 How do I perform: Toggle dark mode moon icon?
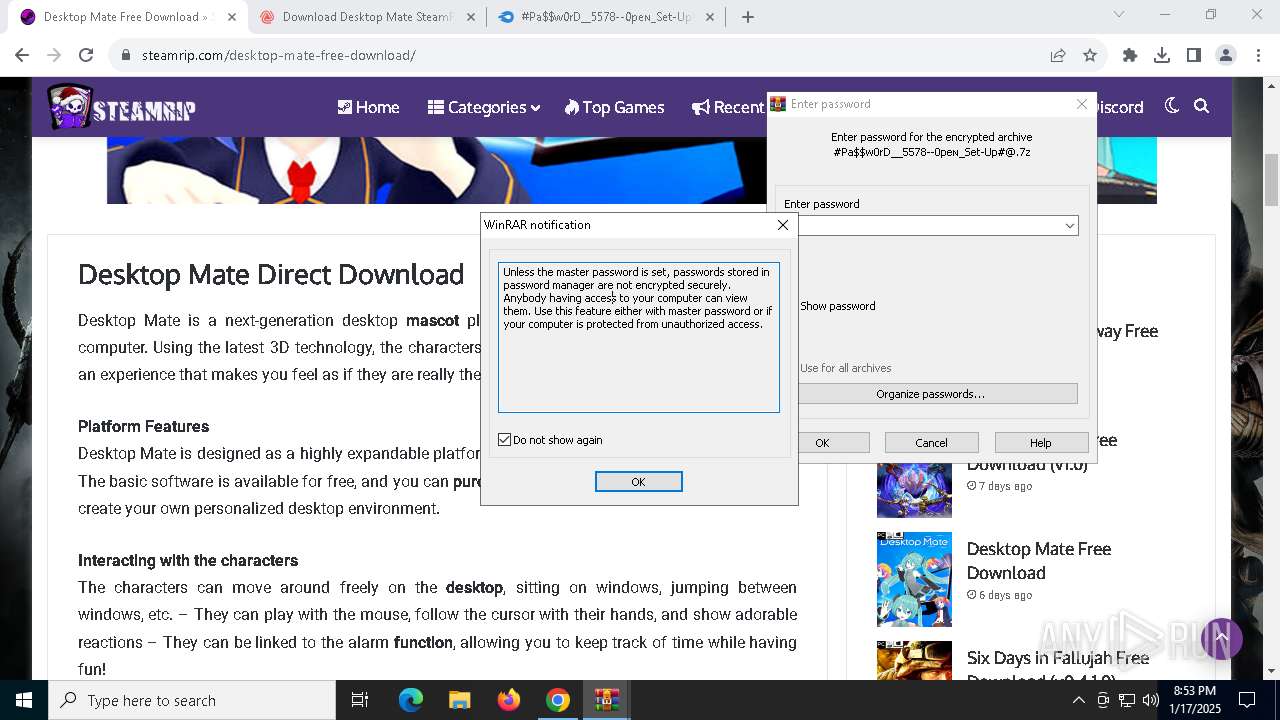click(1172, 106)
